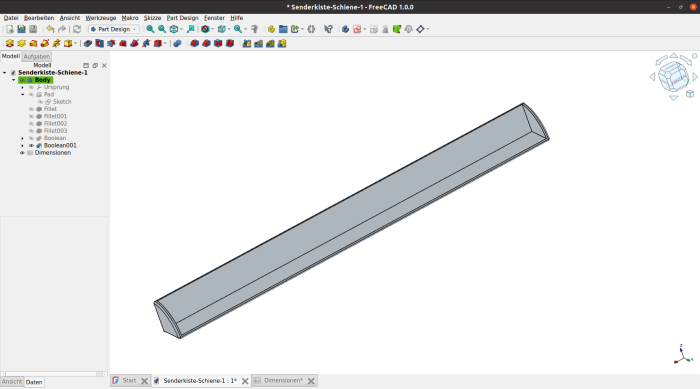The height and width of the screenshot is (389, 700).
Task: Open the standard views dropdown arrow
Action: pos(181,29)
